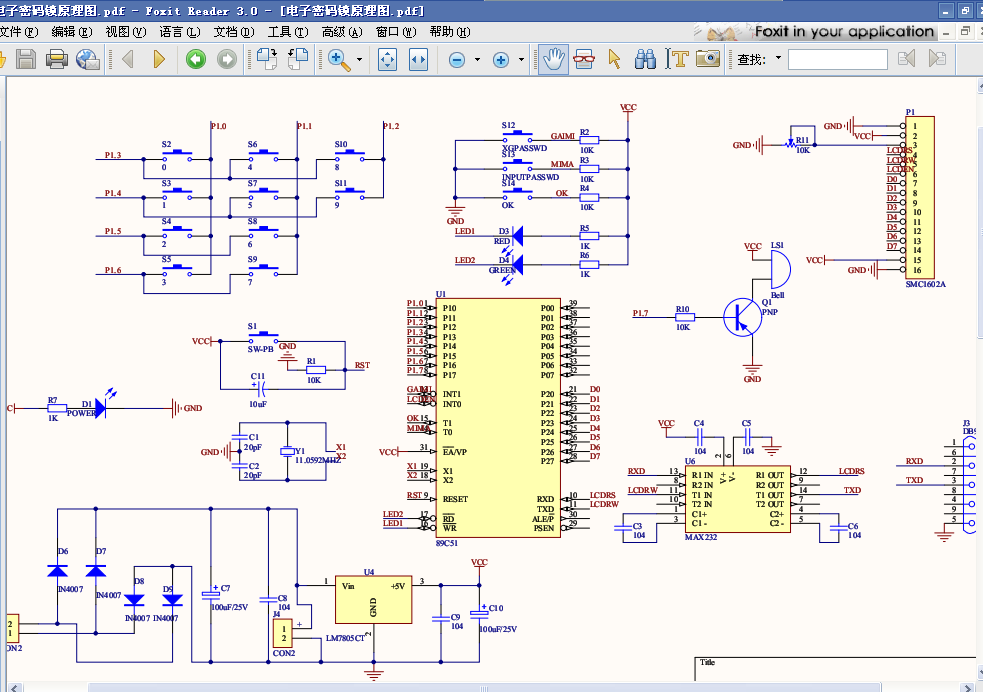Select the Hand tool

click(x=553, y=60)
